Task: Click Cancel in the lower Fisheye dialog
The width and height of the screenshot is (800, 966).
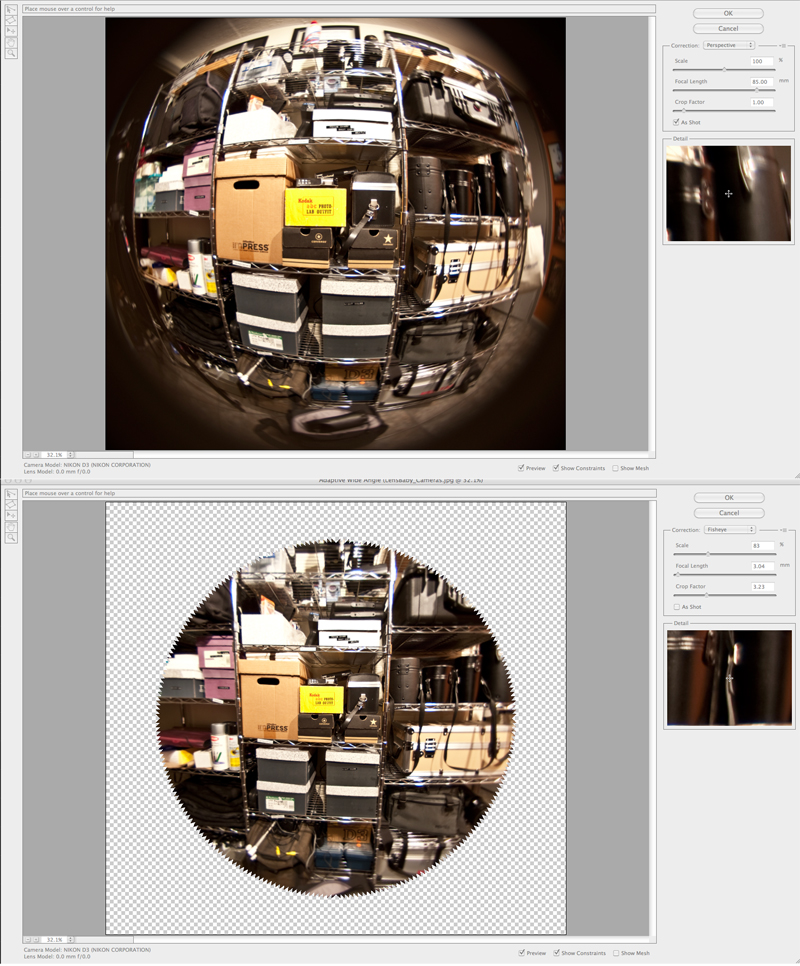Action: [729, 513]
